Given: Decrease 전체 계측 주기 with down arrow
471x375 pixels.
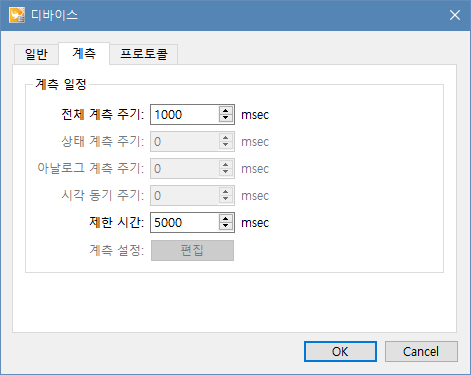Looking at the screenshot, I should click(226, 118).
